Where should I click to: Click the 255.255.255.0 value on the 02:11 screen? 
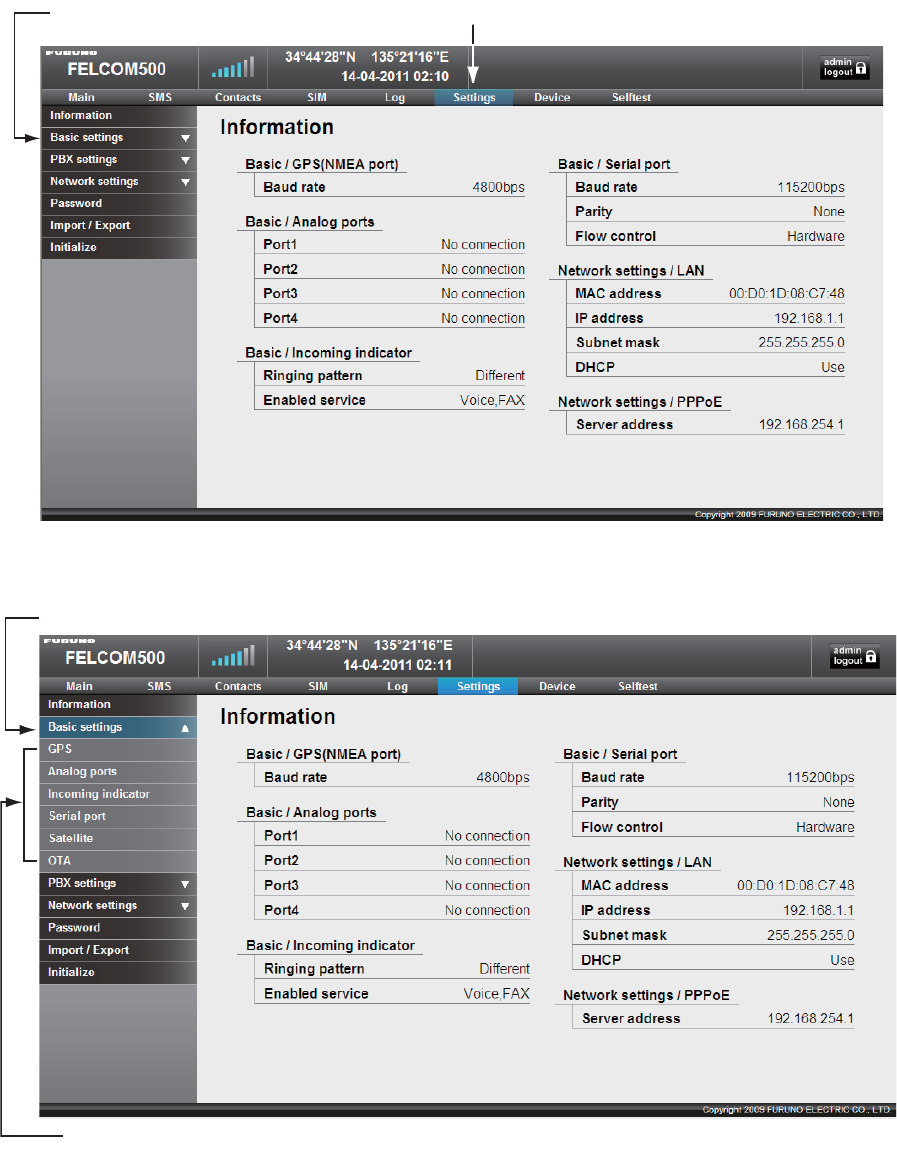[811, 936]
